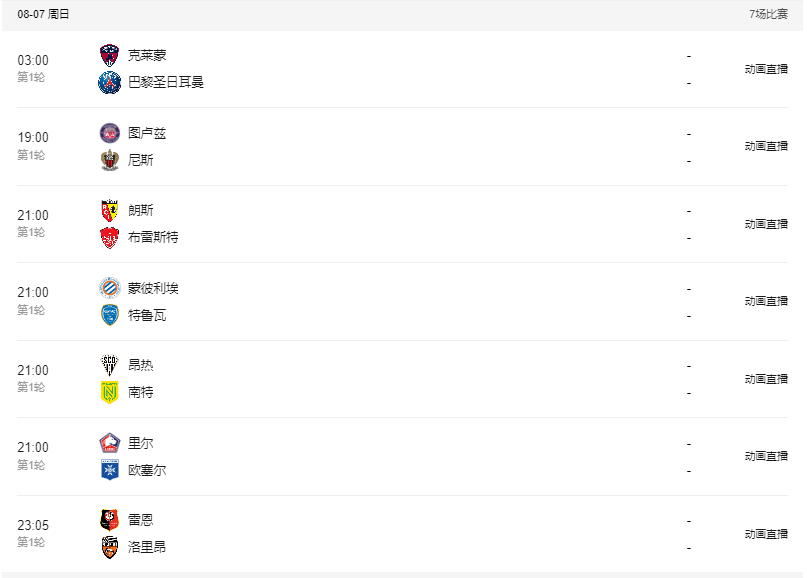The height and width of the screenshot is (578, 807).
Task: Open 动画直播 for 雷恩 vs 洛里昂
Action: [x=766, y=534]
